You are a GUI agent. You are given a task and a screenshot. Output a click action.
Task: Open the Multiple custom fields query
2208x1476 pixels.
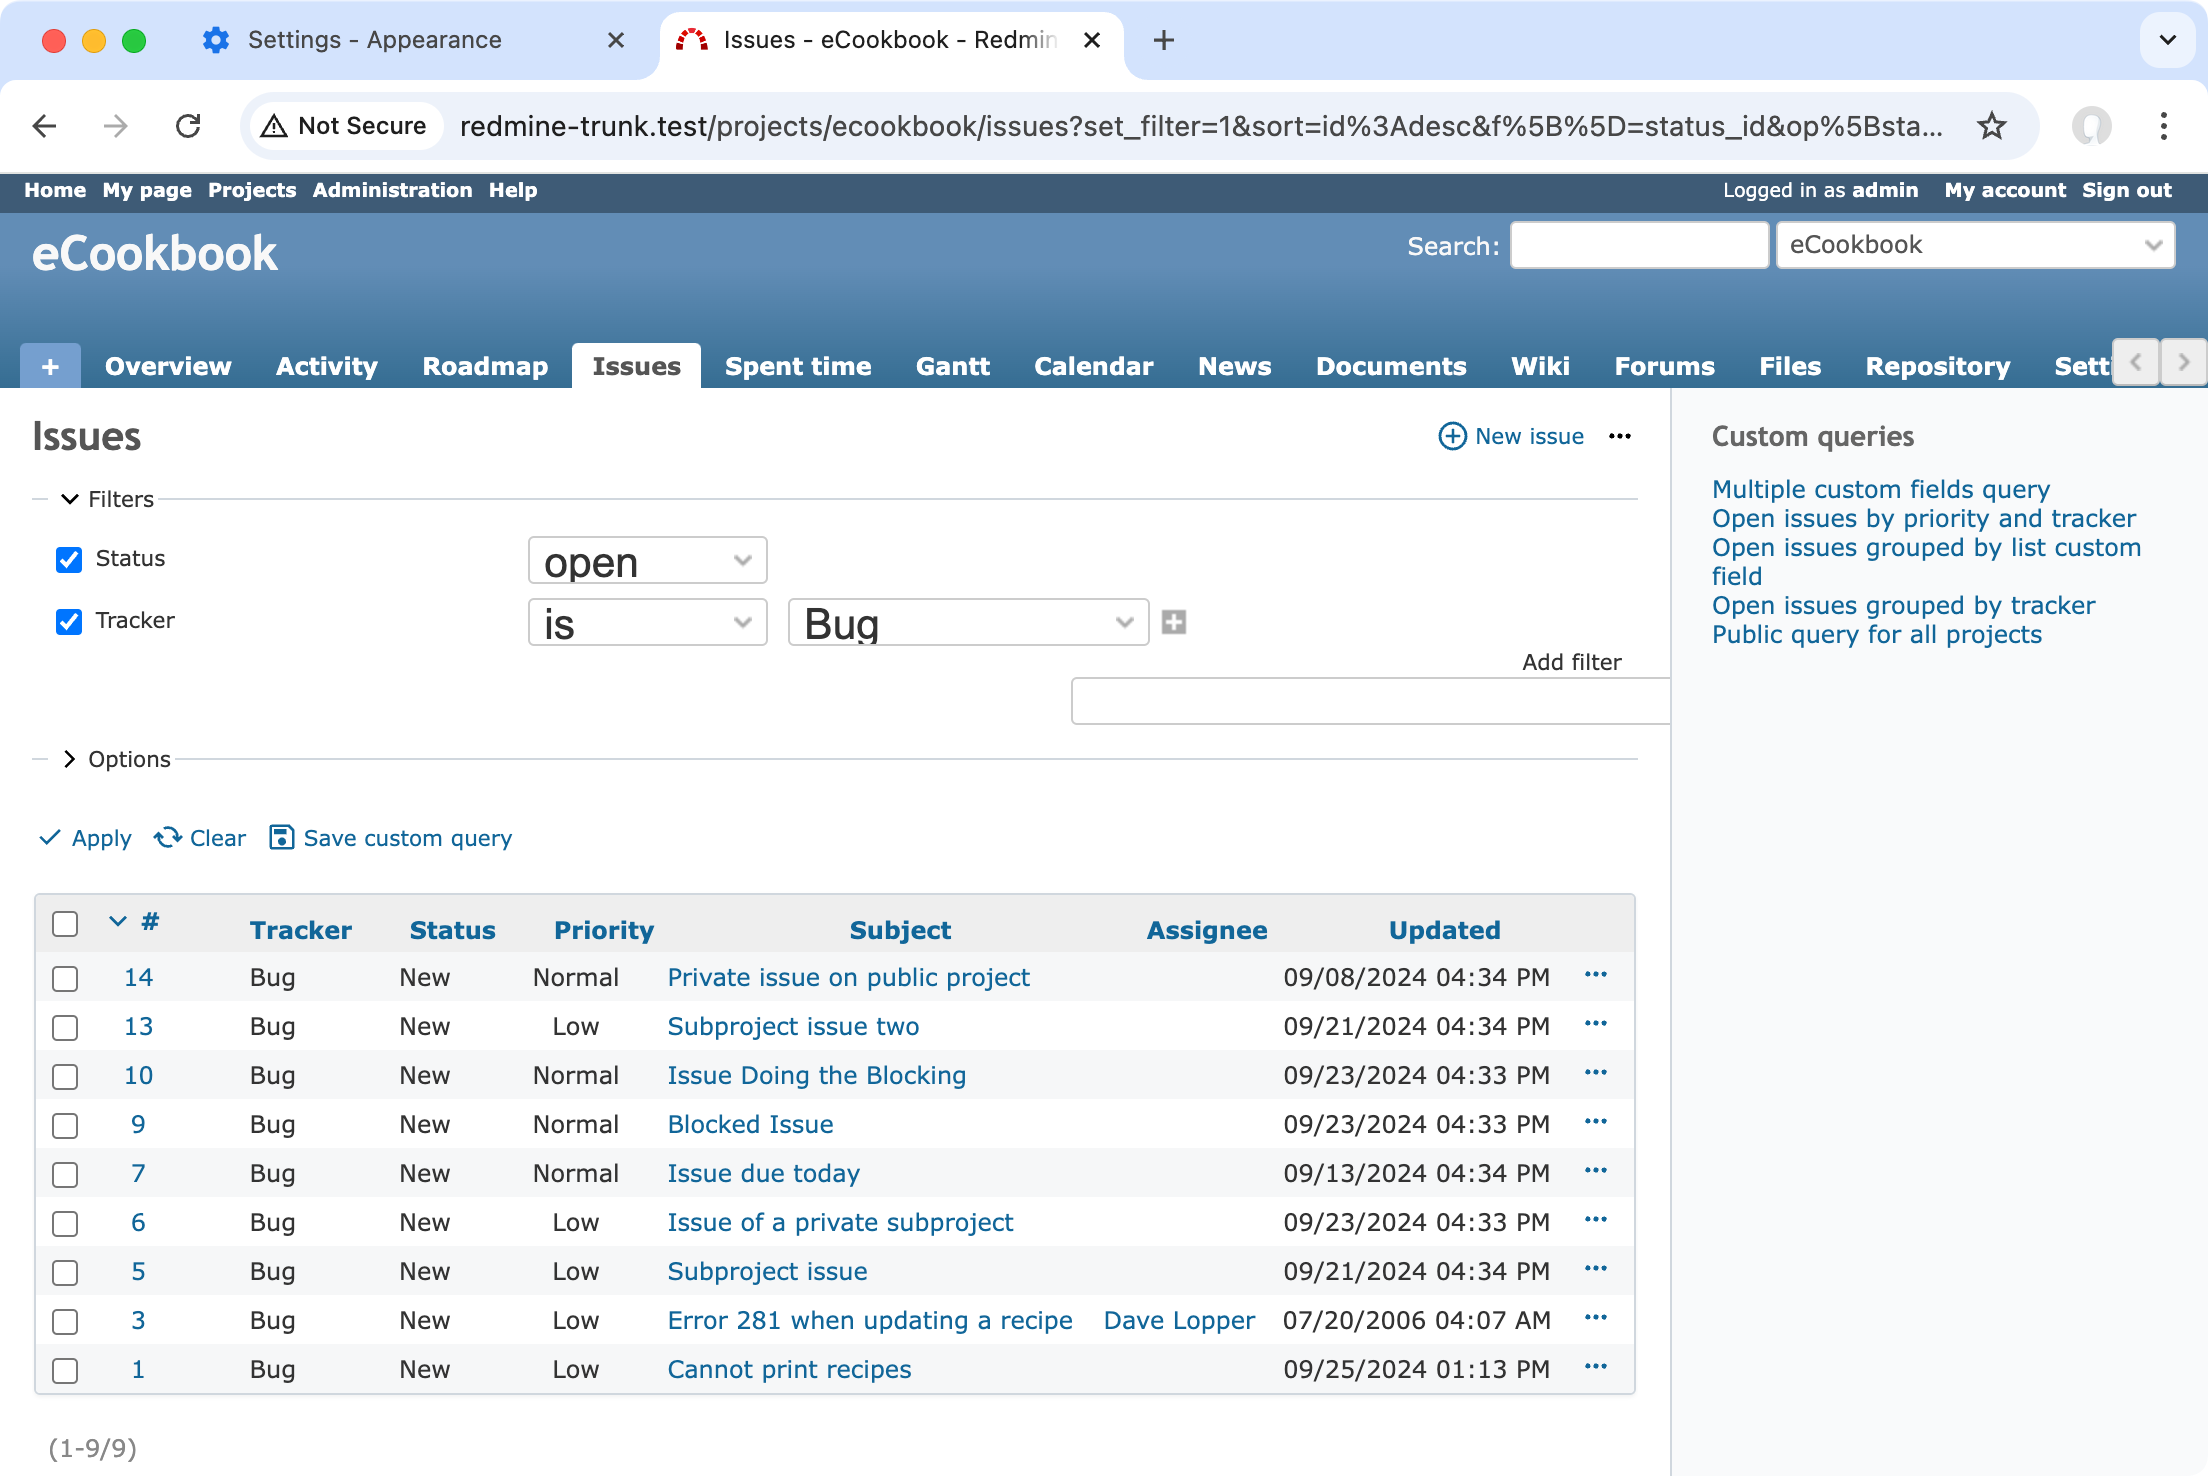coord(1881,489)
